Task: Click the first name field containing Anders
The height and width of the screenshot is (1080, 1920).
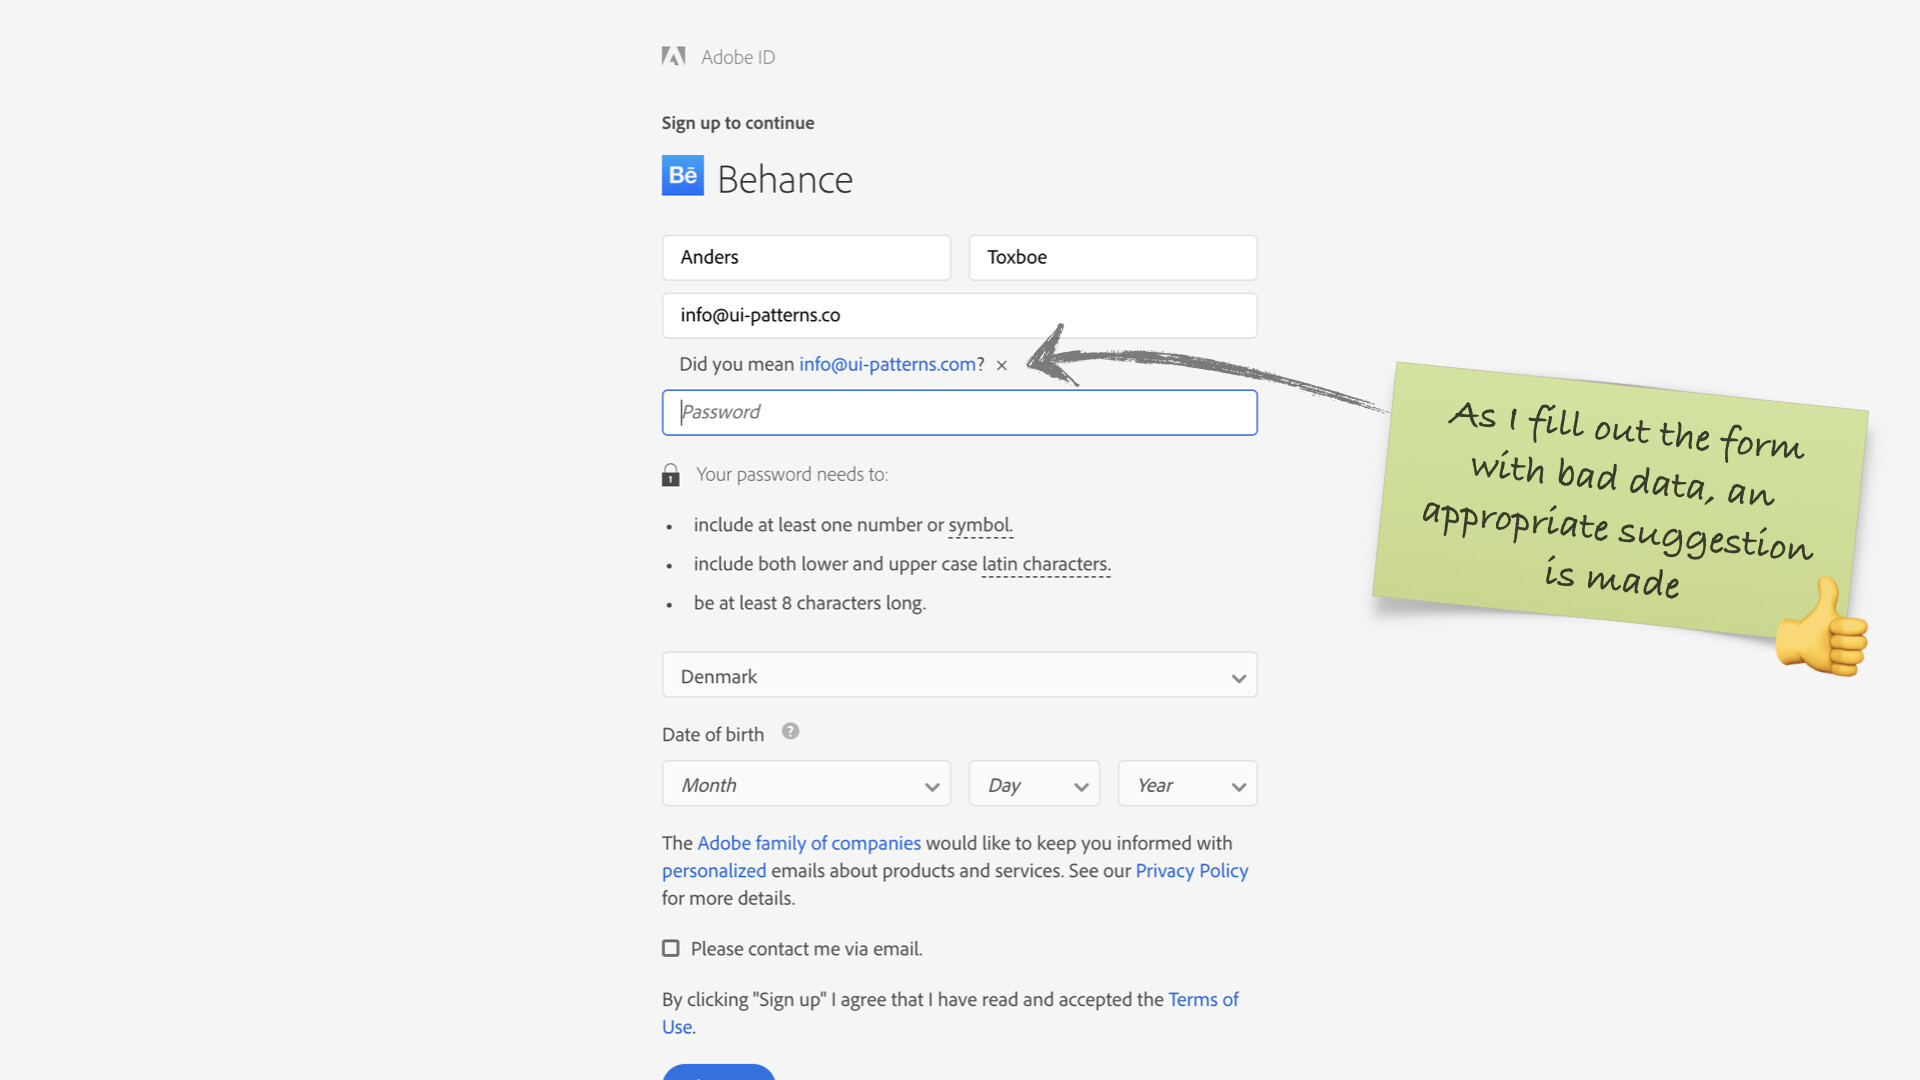Action: [806, 257]
